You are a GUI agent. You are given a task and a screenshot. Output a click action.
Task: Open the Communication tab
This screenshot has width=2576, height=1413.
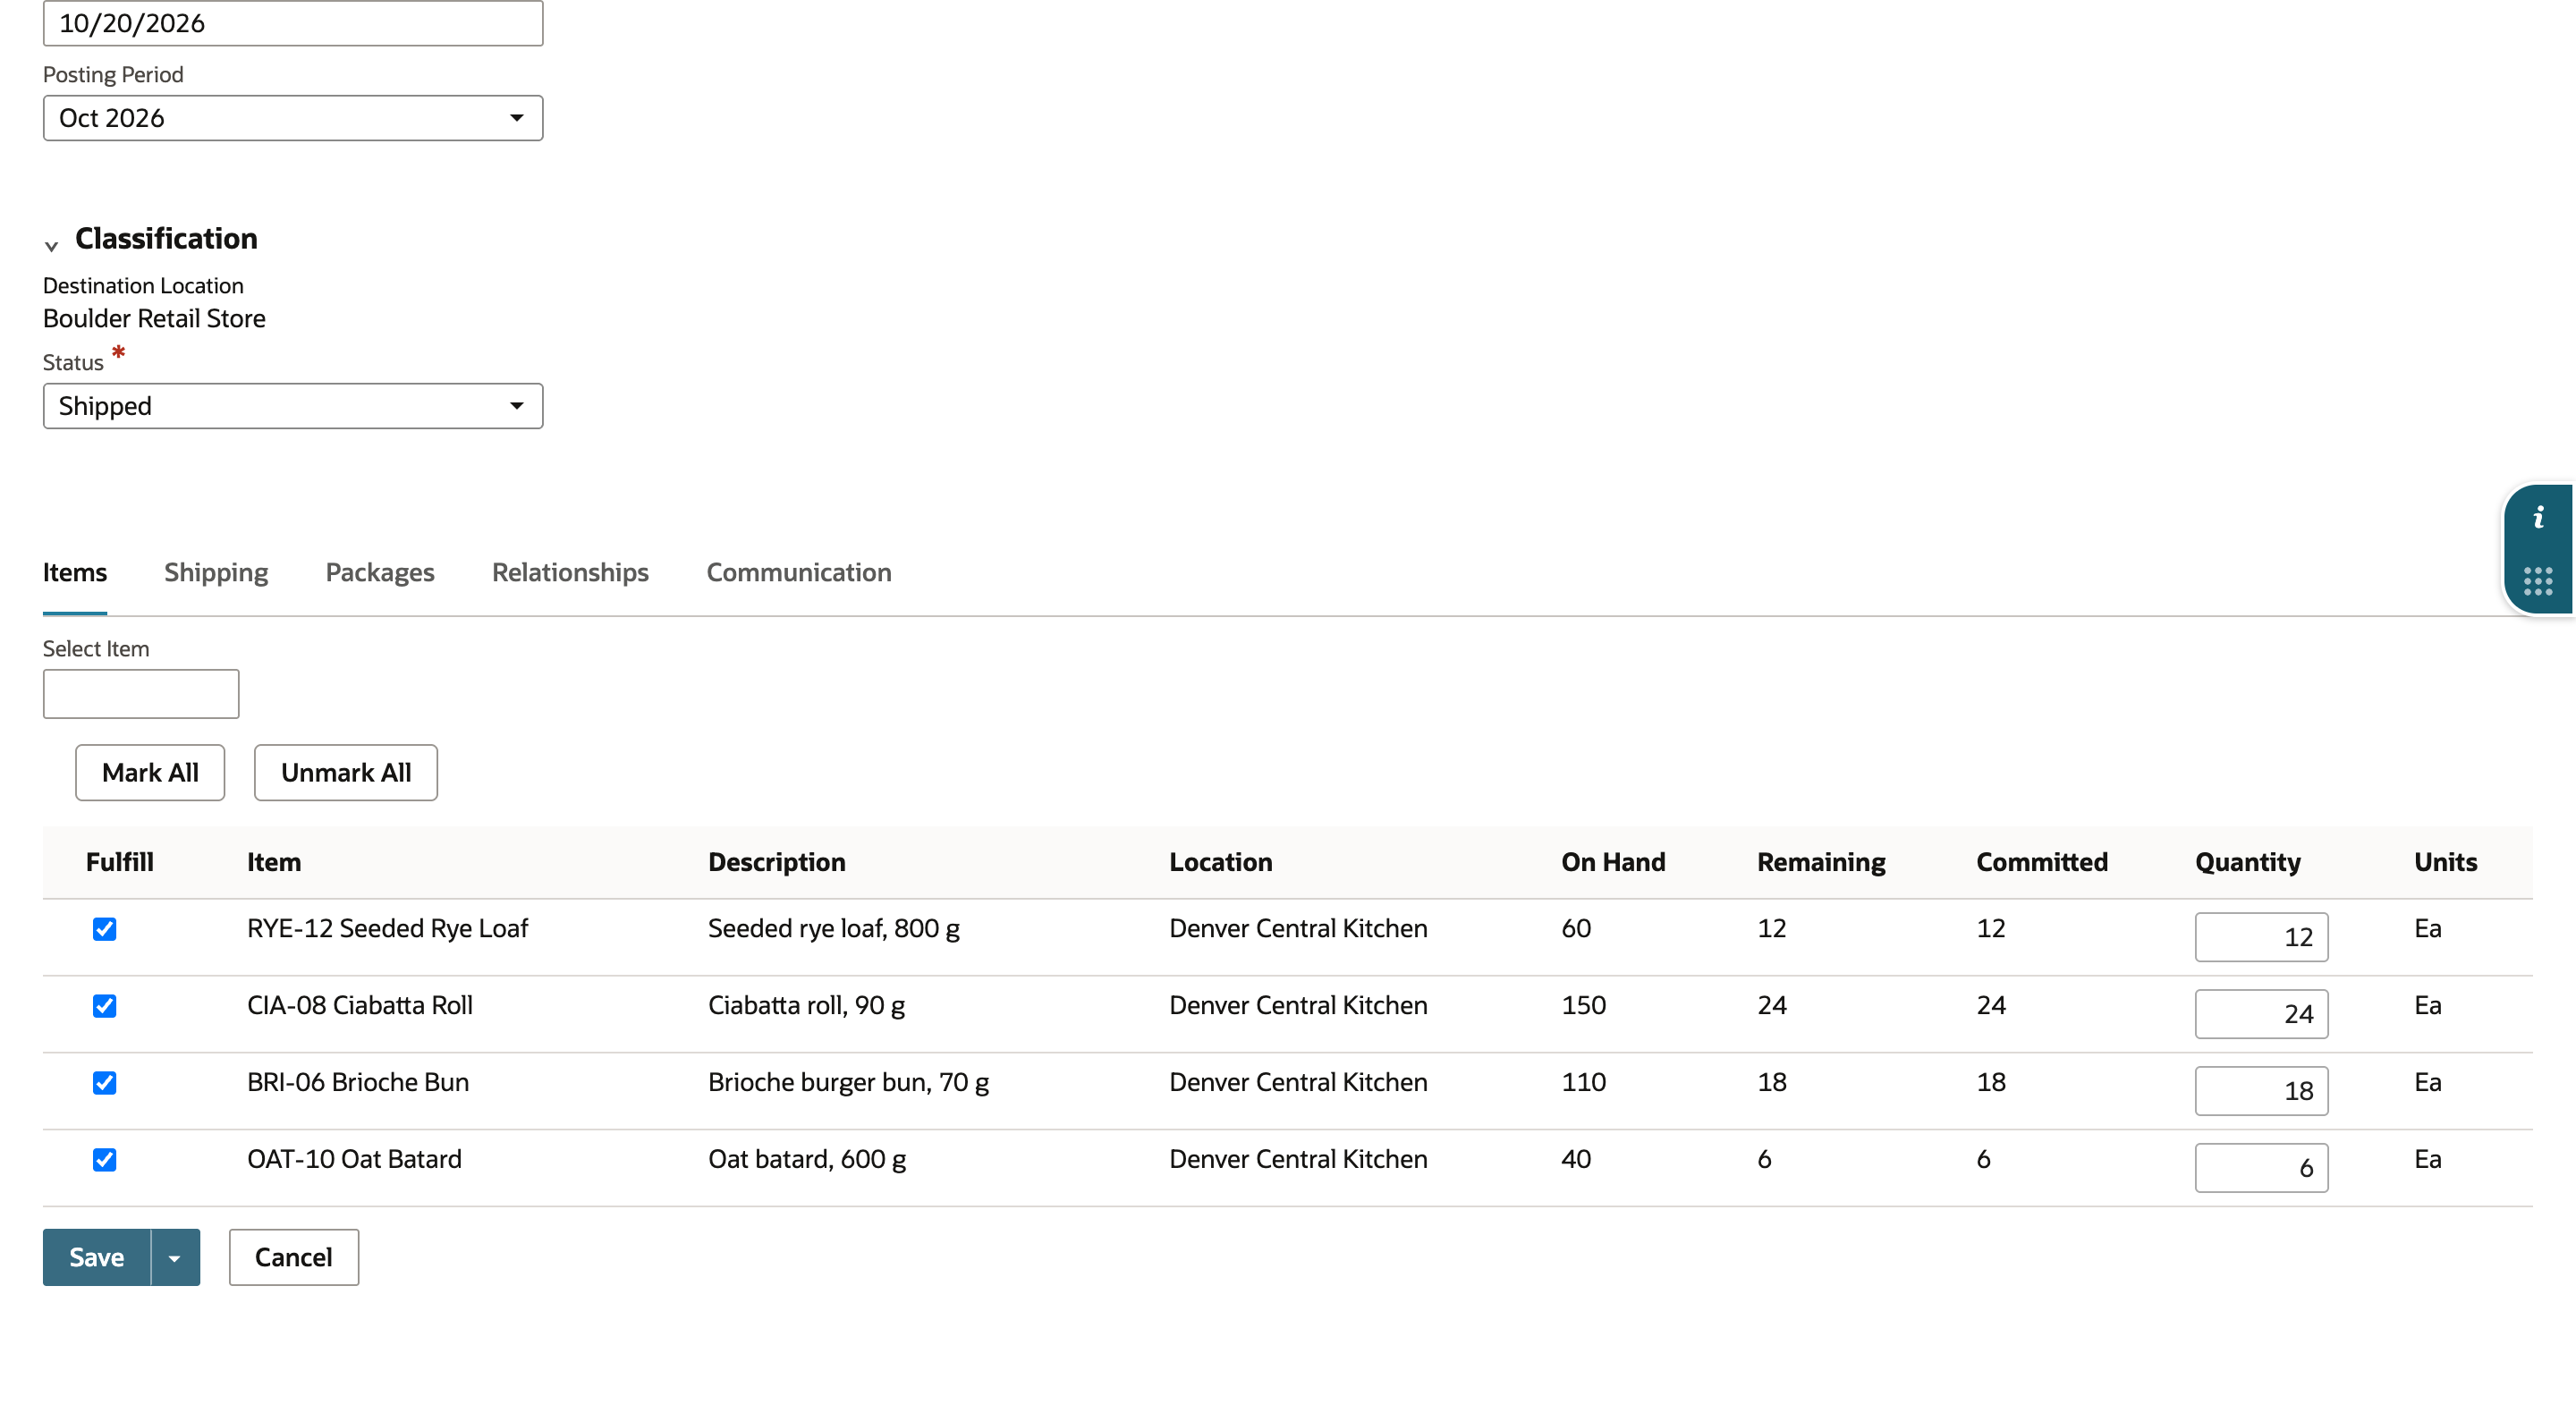point(799,573)
